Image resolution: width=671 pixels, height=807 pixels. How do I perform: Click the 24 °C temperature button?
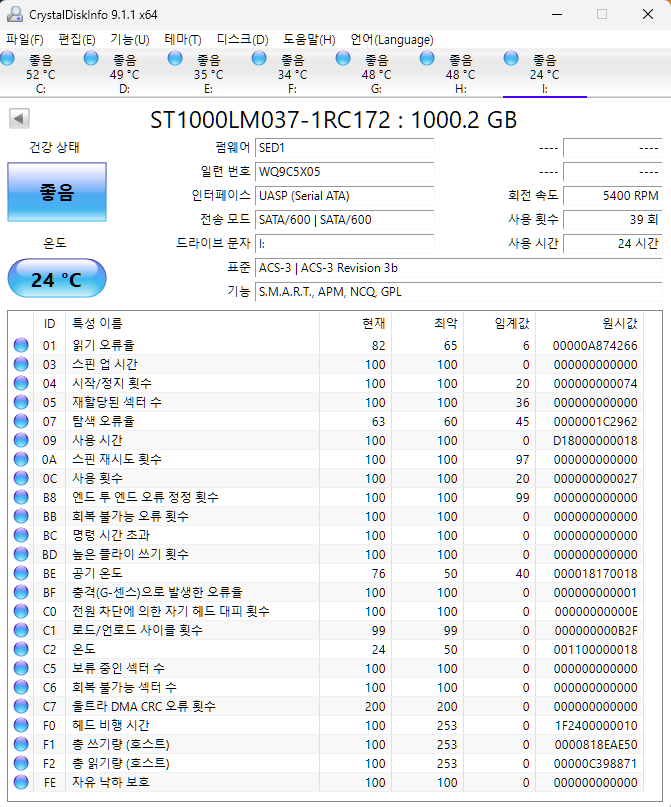(x=57, y=279)
